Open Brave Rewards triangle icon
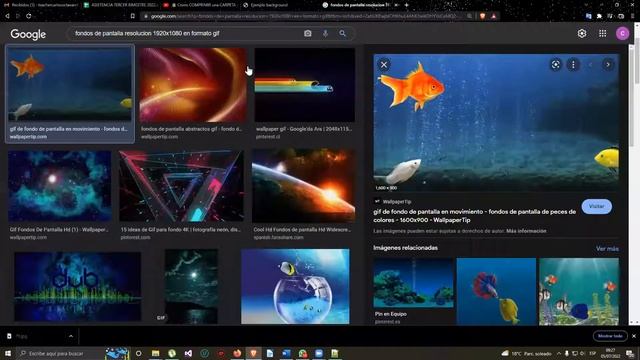The image size is (640, 360). coord(493,16)
